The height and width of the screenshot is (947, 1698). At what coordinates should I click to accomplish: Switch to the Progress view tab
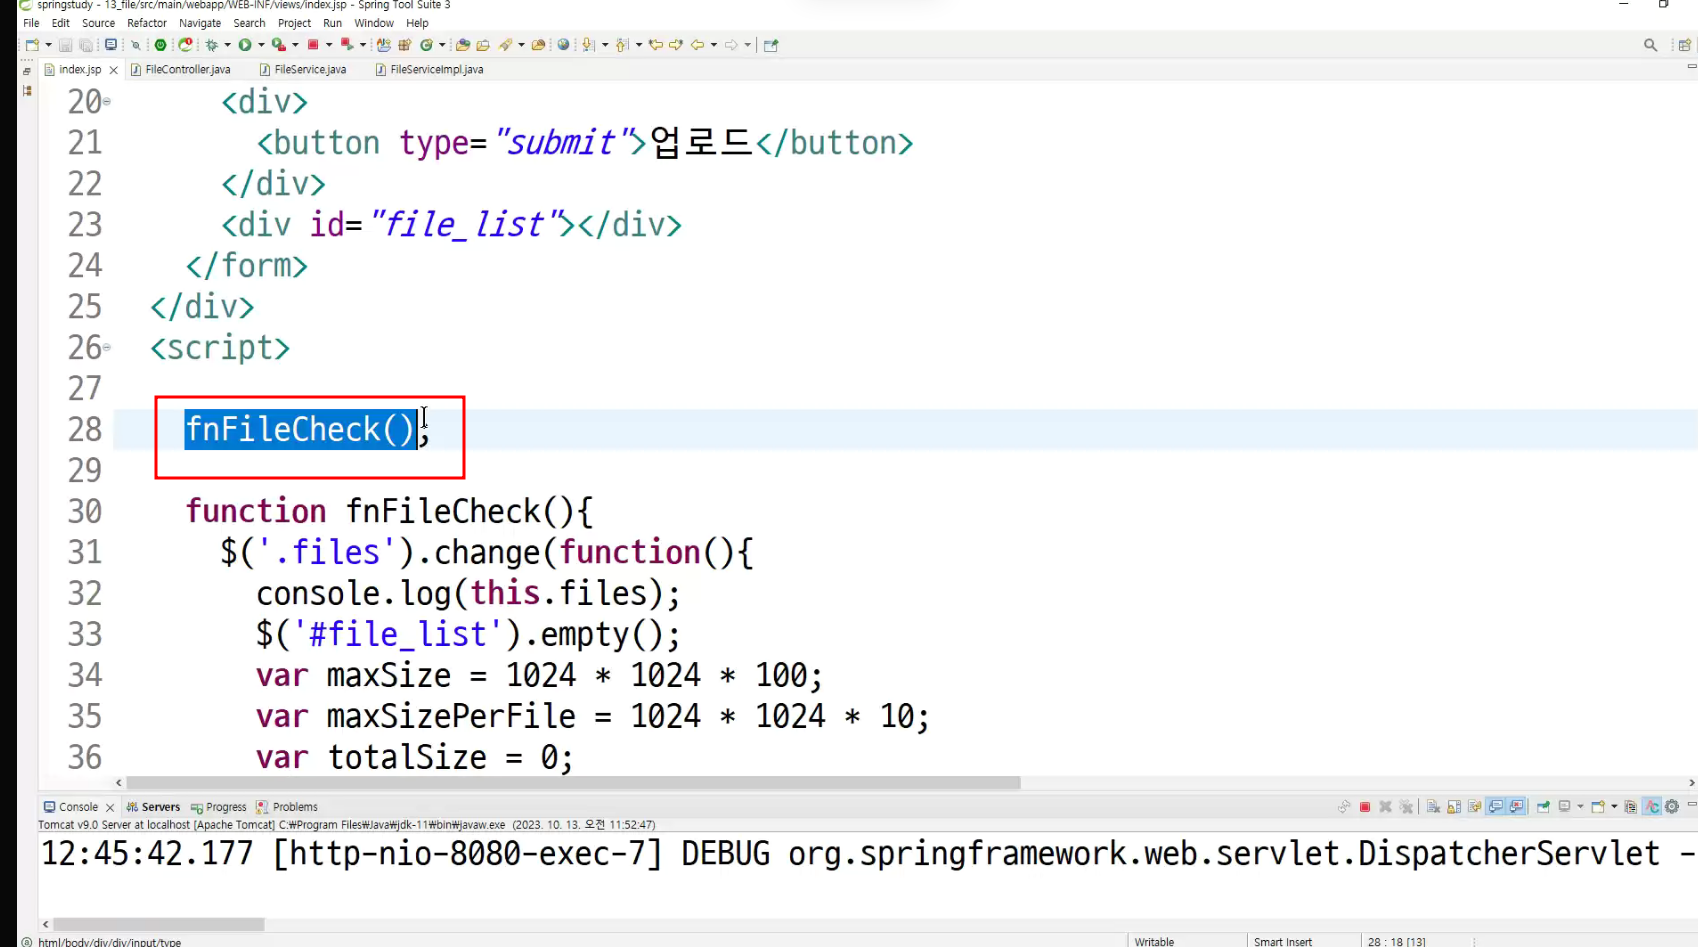click(x=219, y=807)
